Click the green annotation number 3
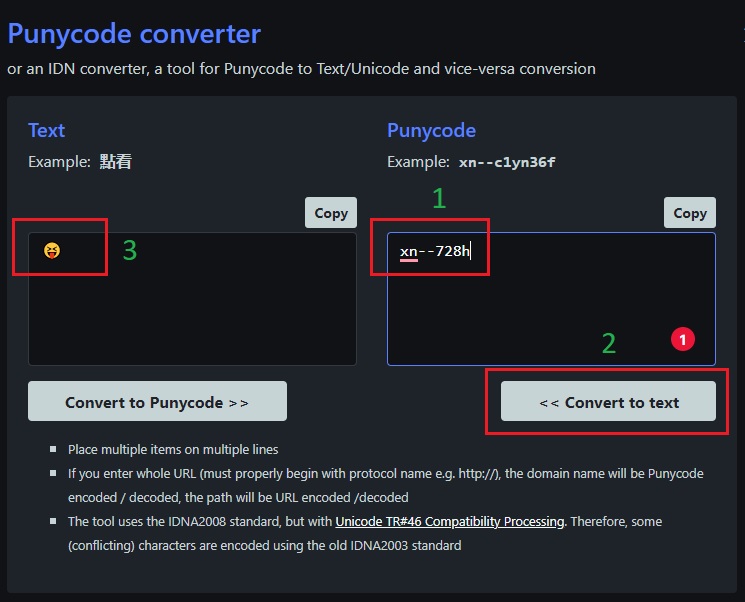Viewport: 745px width, 602px height. [x=129, y=251]
